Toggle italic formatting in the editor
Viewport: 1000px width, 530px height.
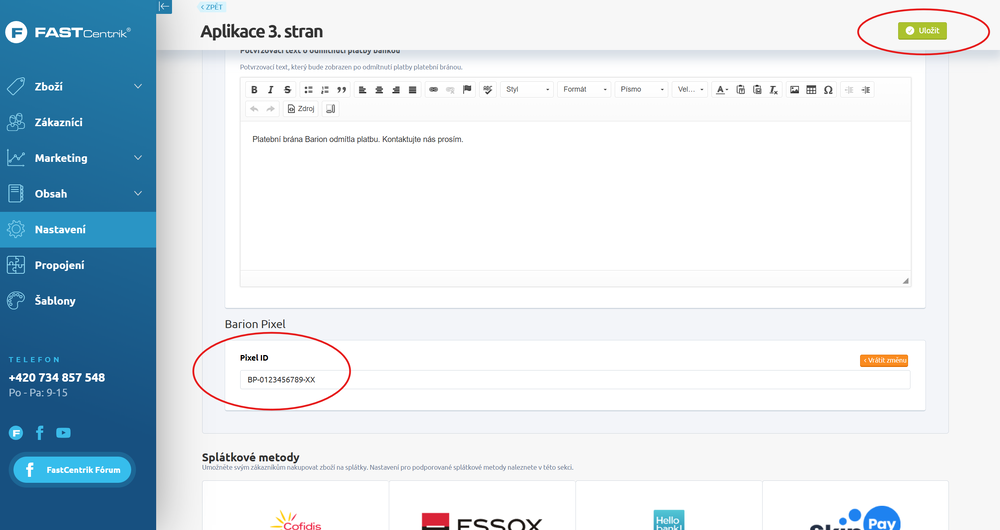pos(271,90)
